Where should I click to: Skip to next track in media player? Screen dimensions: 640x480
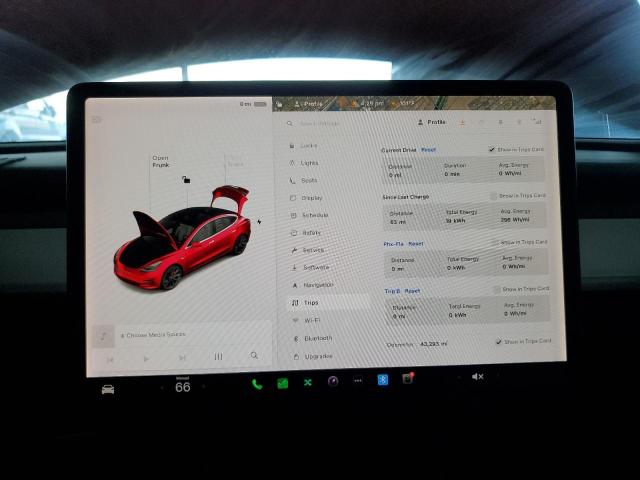point(182,358)
